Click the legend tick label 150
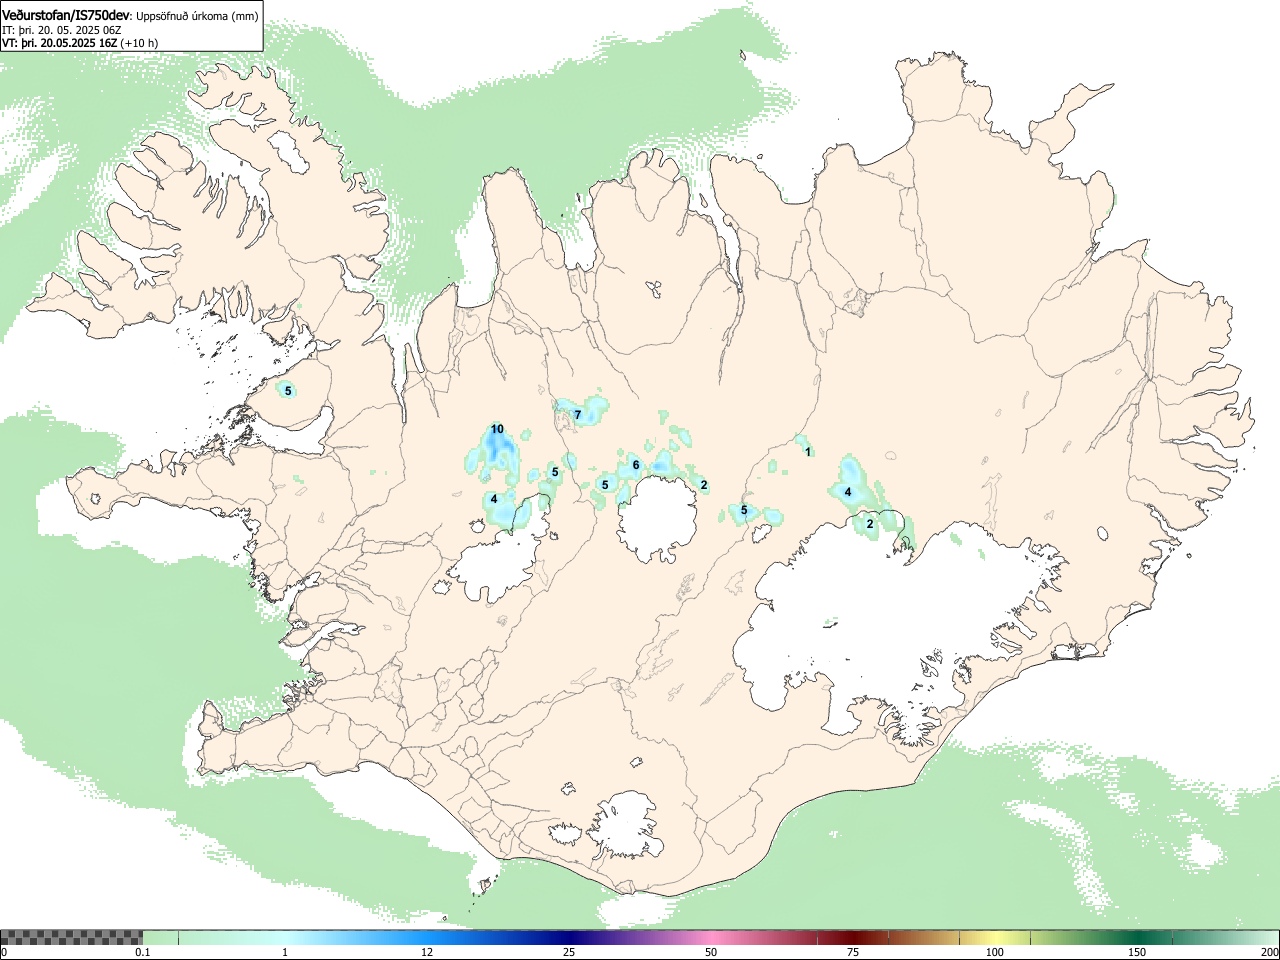The image size is (1280, 960). [1137, 952]
